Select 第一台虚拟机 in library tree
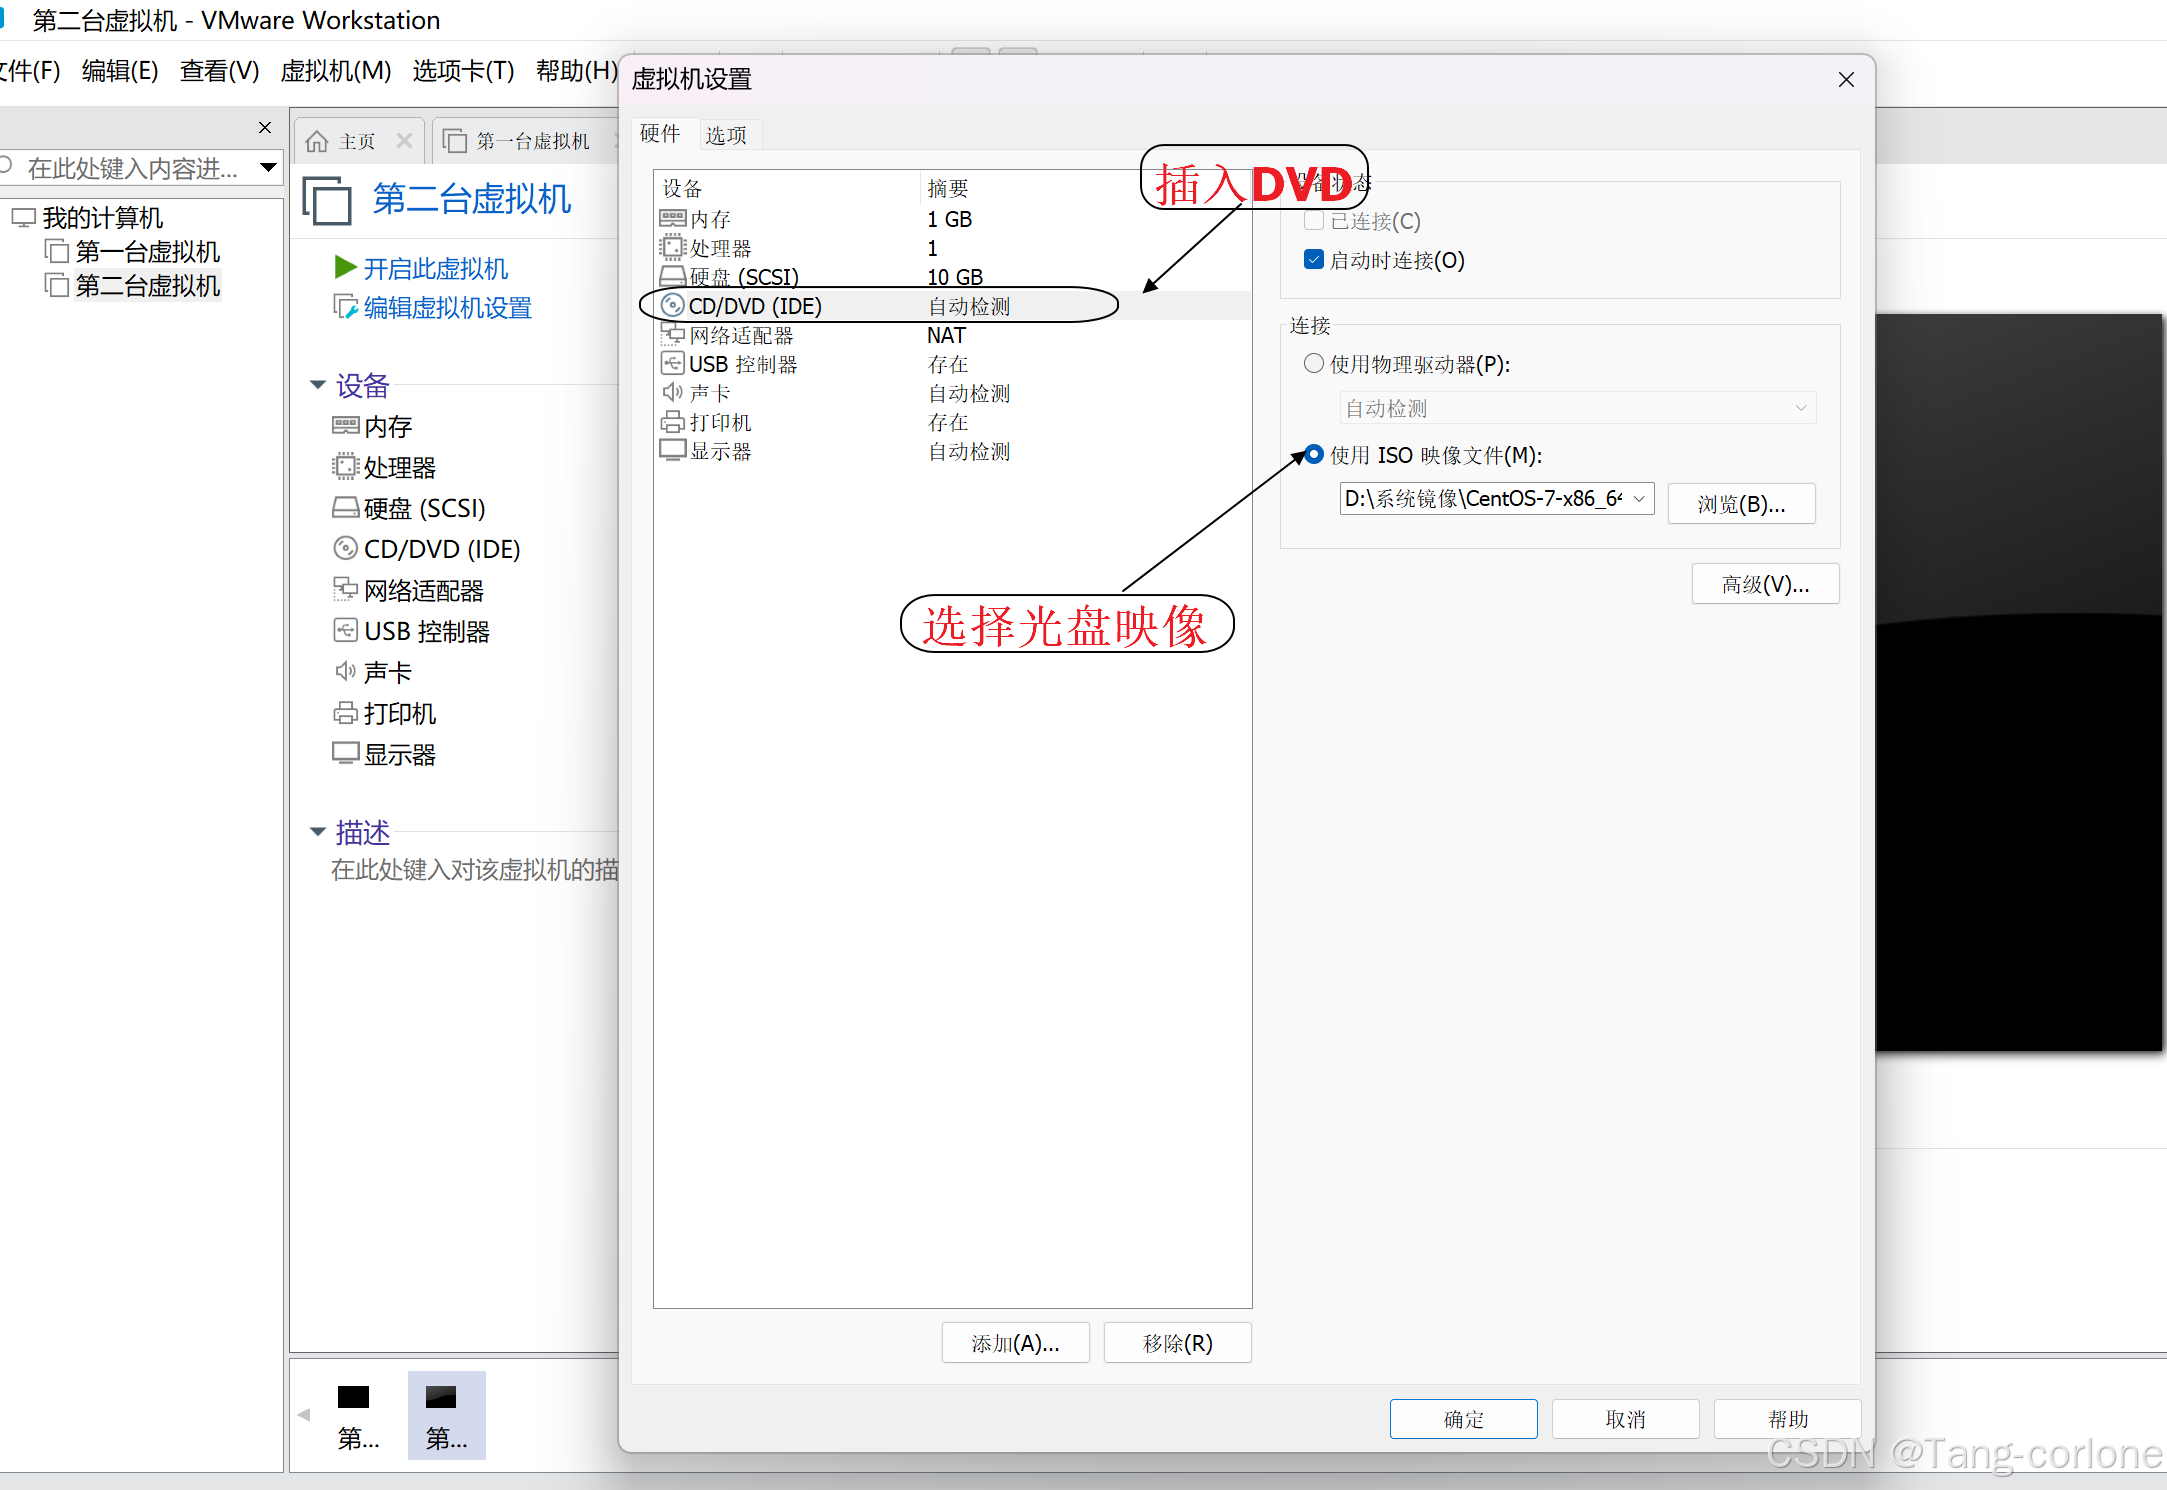Image resolution: width=2167 pixels, height=1490 pixels. pos(147,252)
